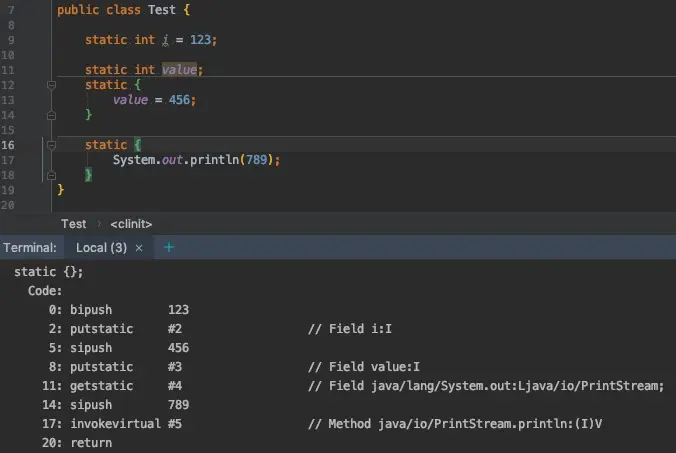Click System.out PrintStream field comment

point(486,386)
